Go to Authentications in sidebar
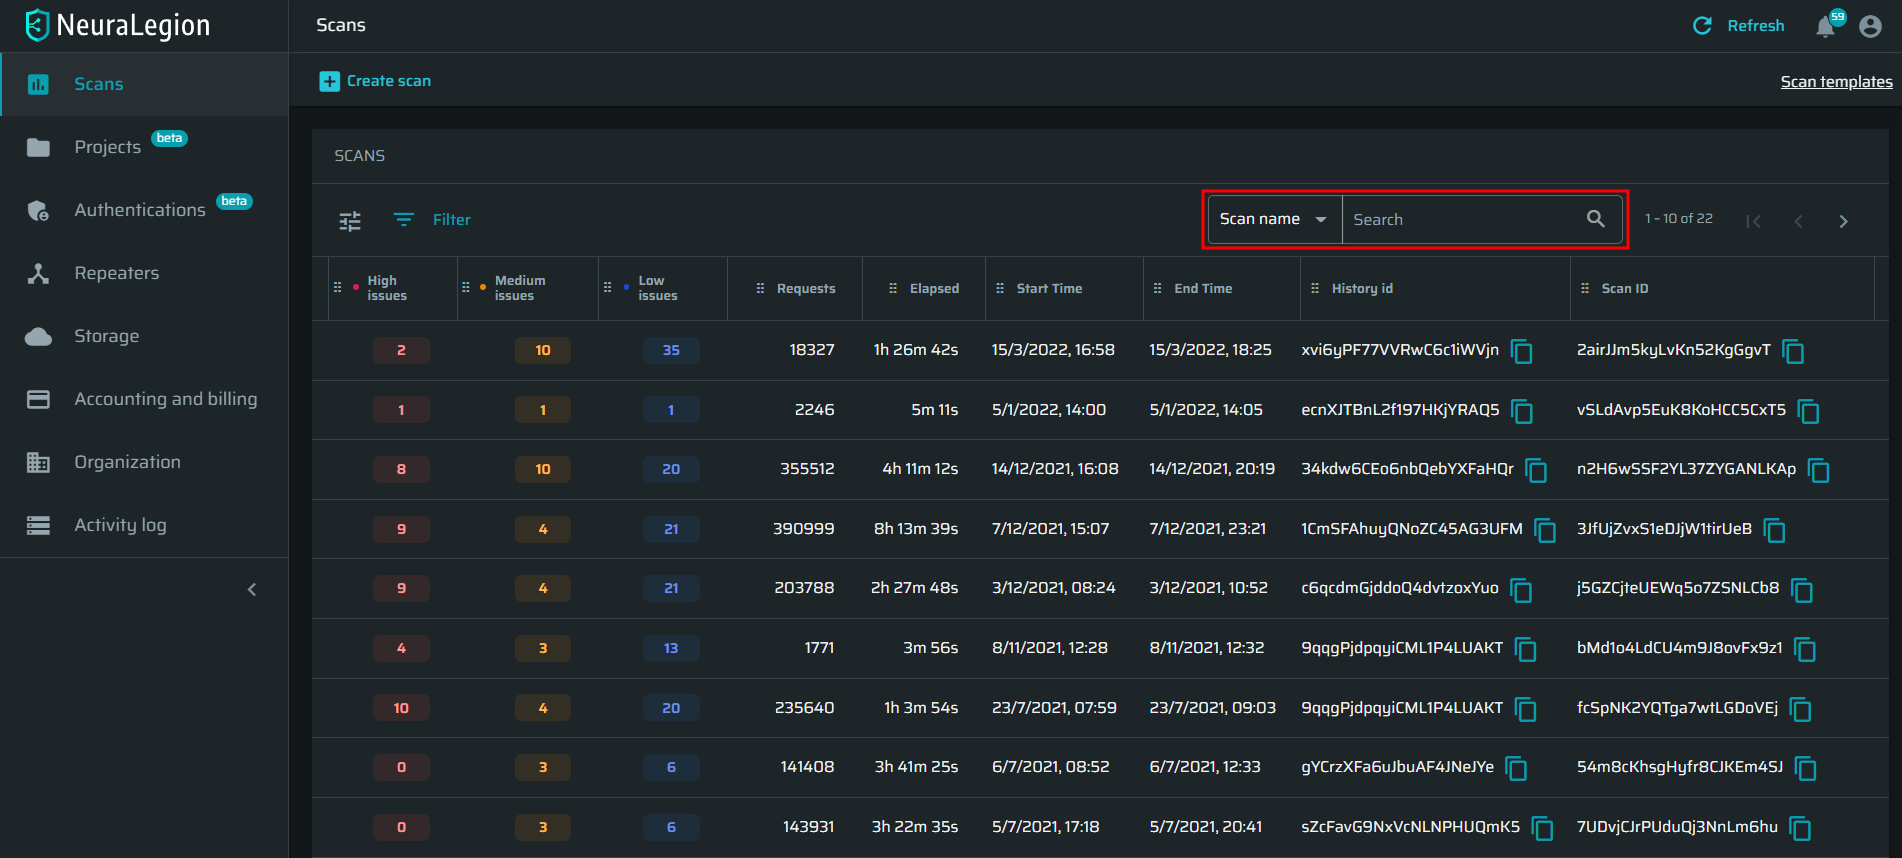This screenshot has height=858, width=1902. click(145, 210)
